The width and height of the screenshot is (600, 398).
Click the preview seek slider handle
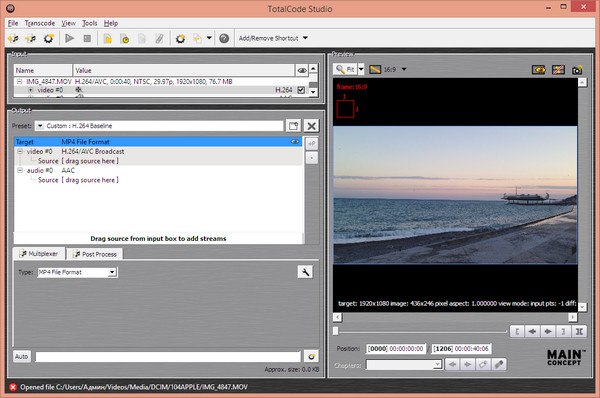pyautogui.click(x=336, y=331)
